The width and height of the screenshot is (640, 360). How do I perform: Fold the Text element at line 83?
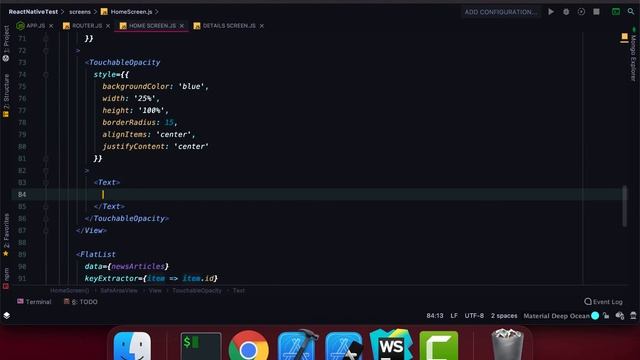click(x=46, y=182)
